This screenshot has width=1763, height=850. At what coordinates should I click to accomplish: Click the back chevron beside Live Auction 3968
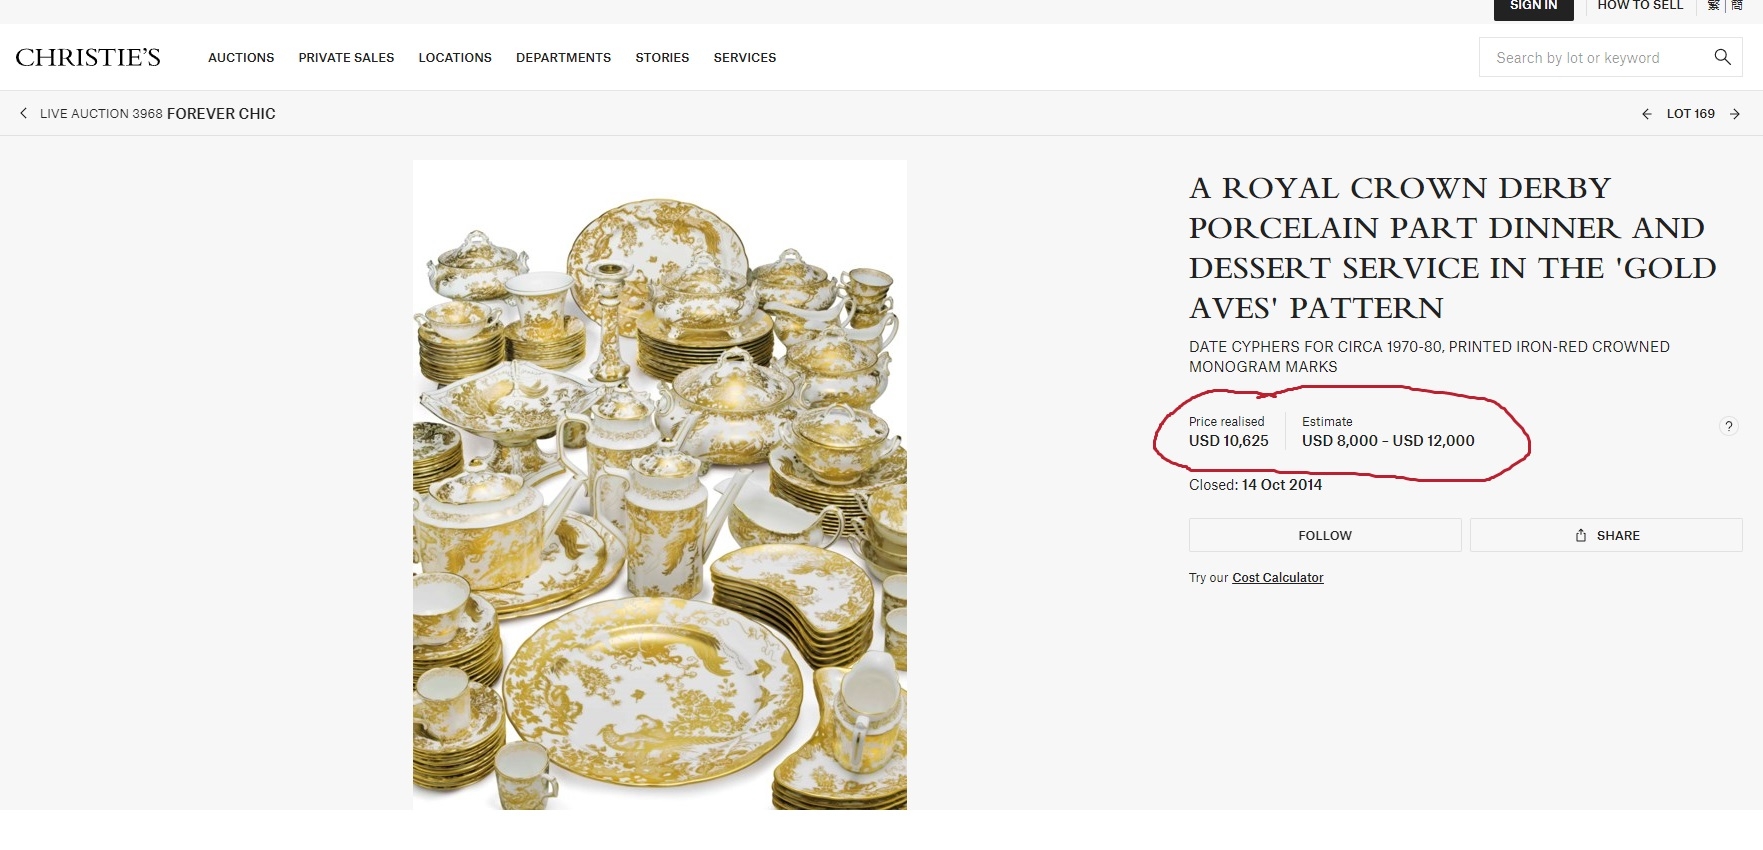tap(23, 113)
